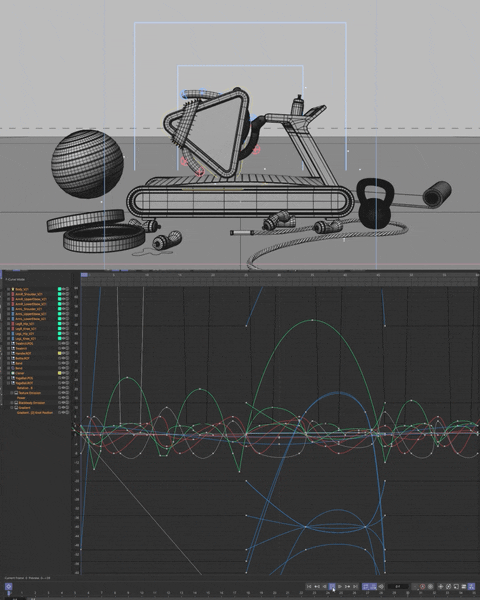Image resolution: width=480 pixels, height=600 pixels.
Task: Click the circular solo icon in Cloner row
Action: click(67, 373)
